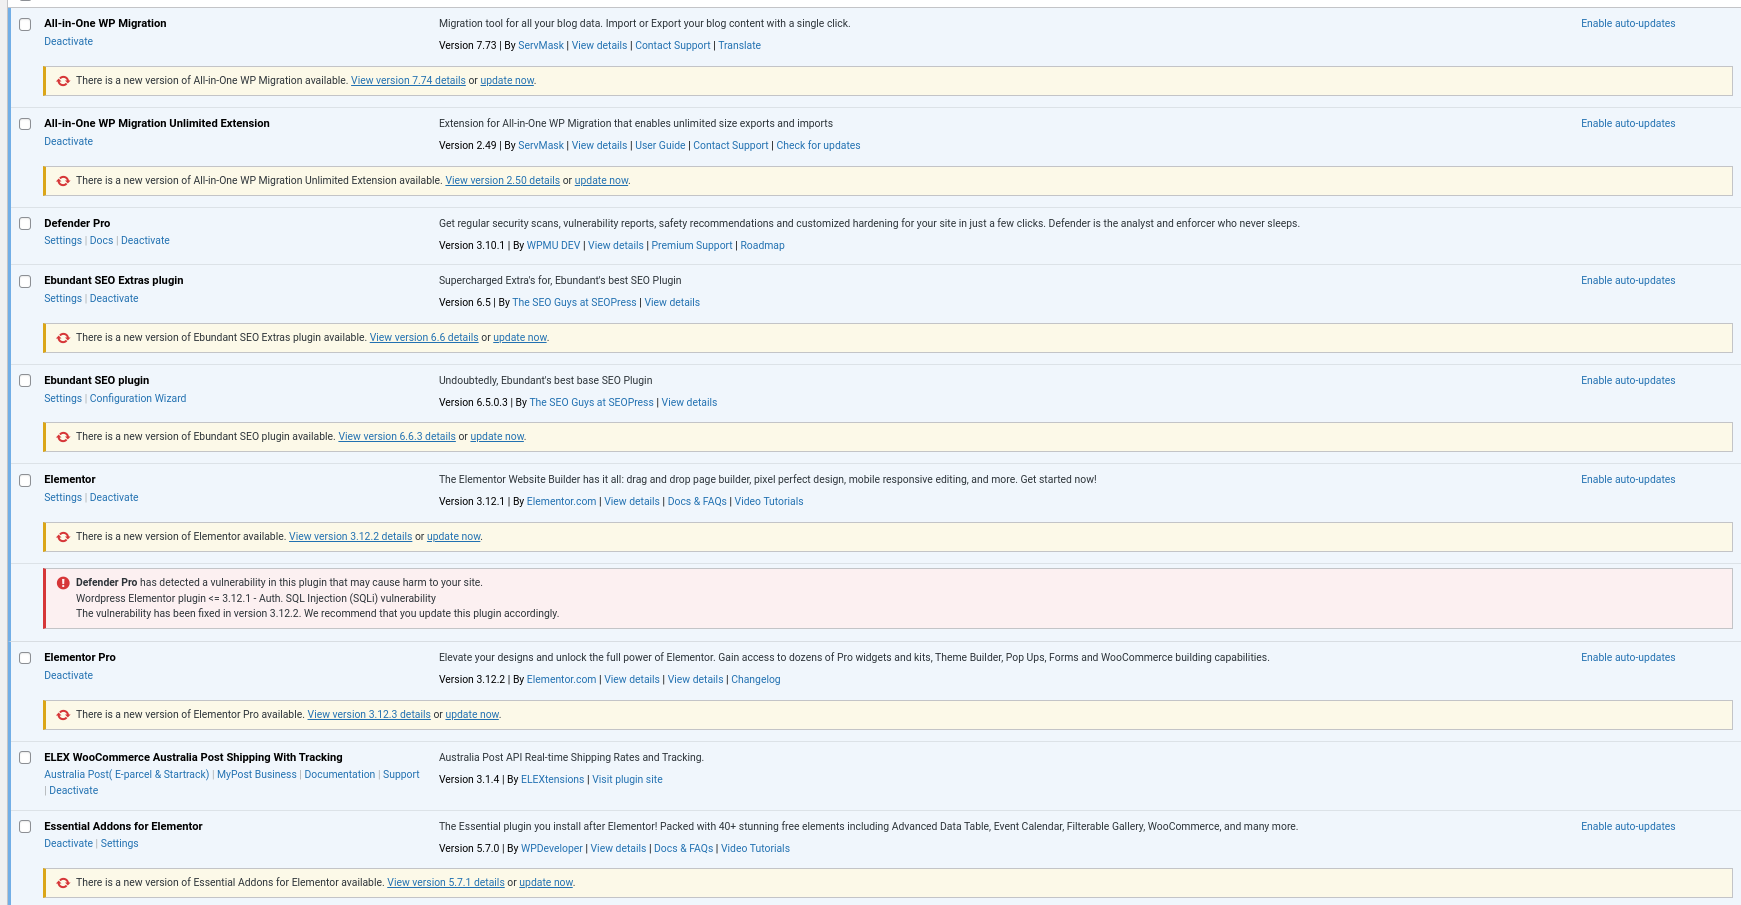
Task: Click Check for updates link for Unlimited Extension
Action: pos(818,146)
